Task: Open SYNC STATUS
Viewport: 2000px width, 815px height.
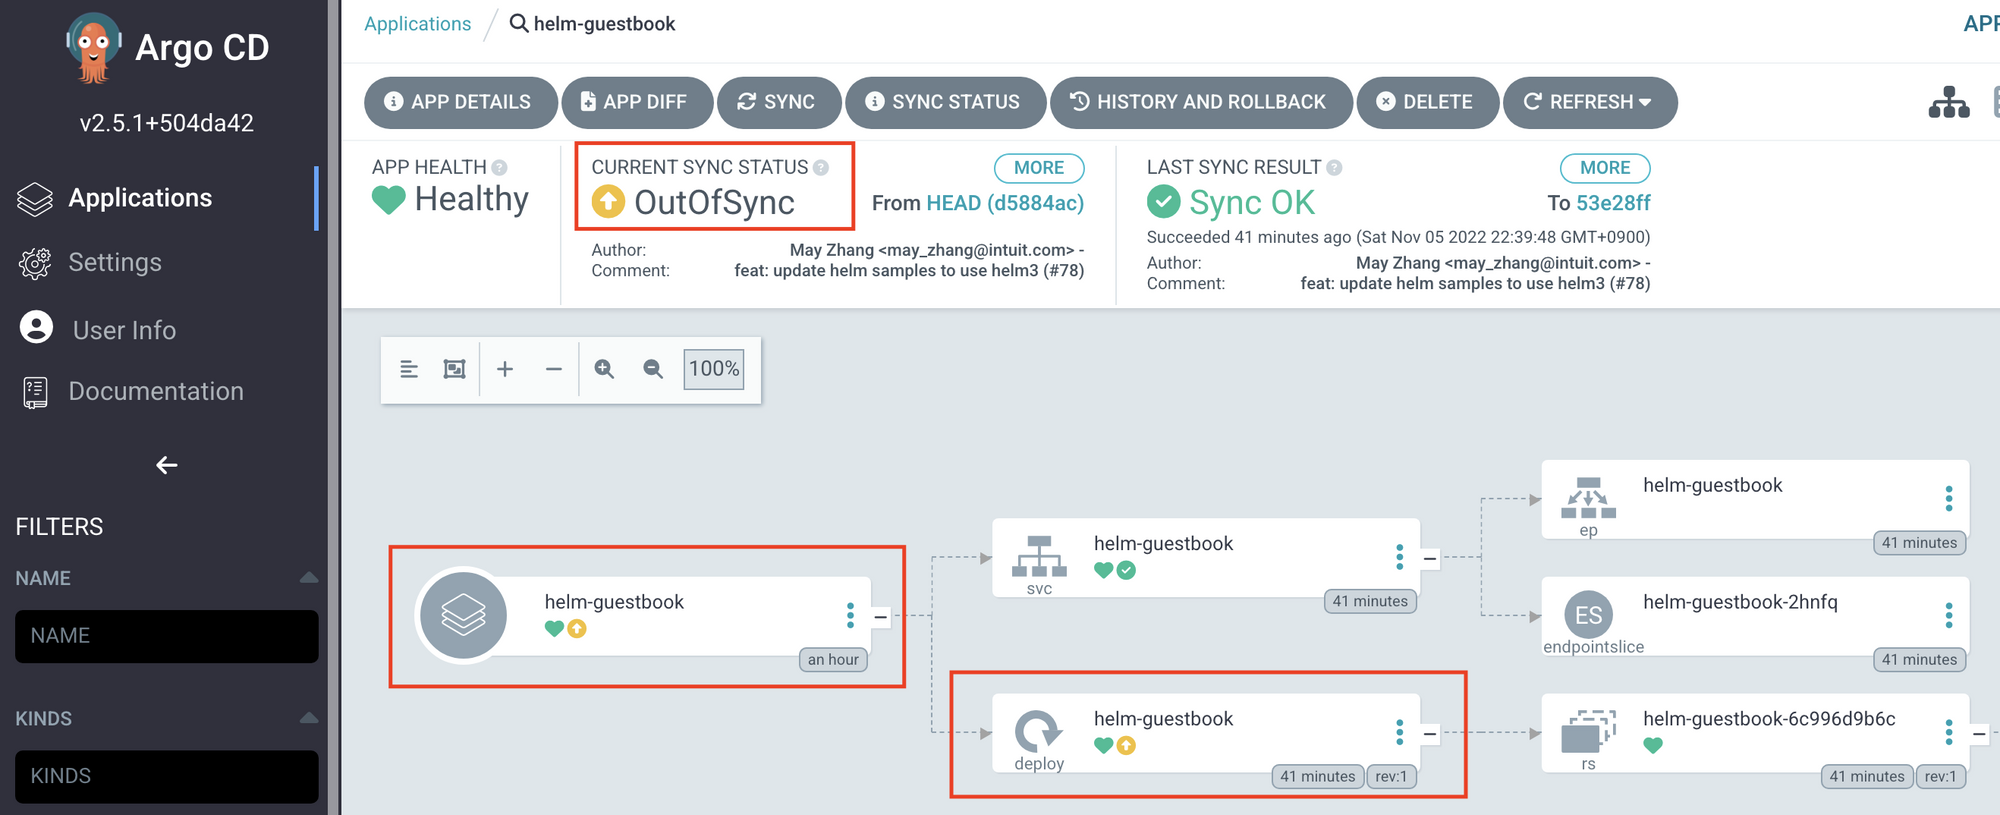Action: (945, 102)
